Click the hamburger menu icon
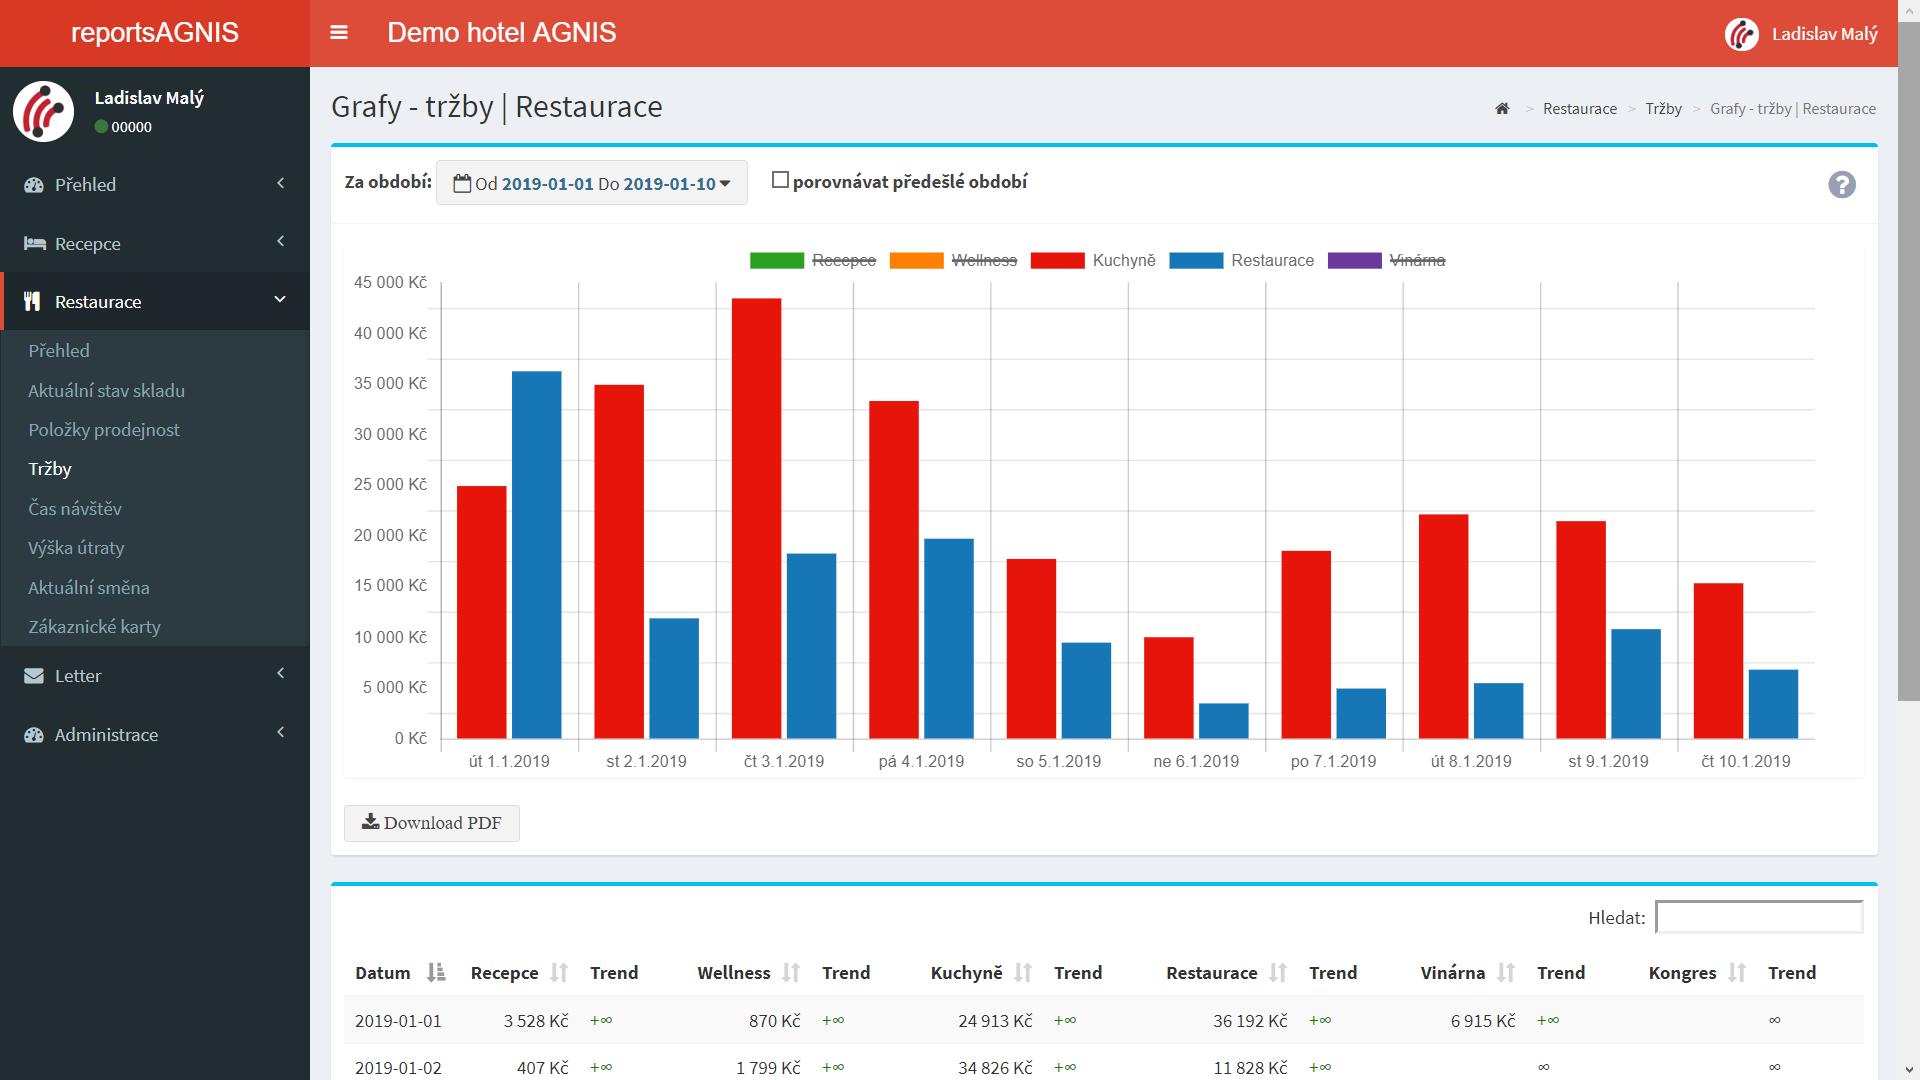This screenshot has height=1080, width=1920. click(x=339, y=33)
